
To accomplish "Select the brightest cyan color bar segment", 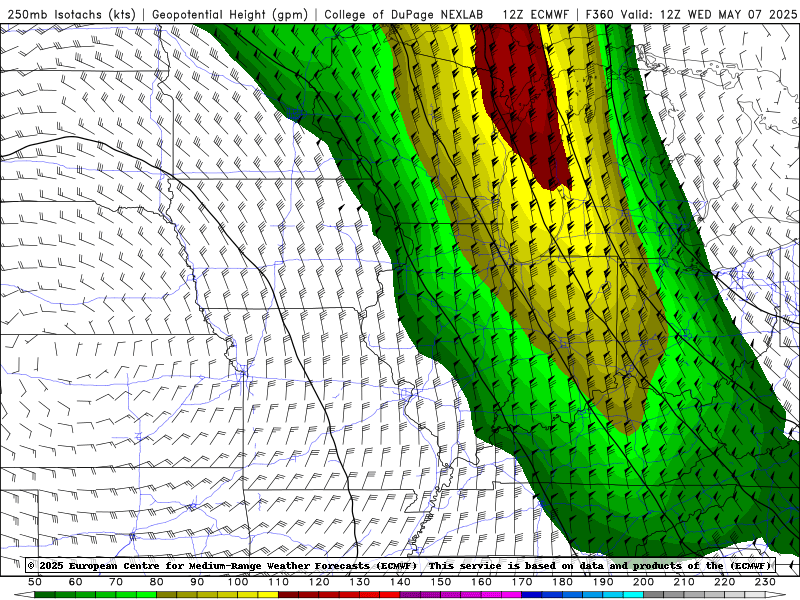I will (x=633, y=594).
